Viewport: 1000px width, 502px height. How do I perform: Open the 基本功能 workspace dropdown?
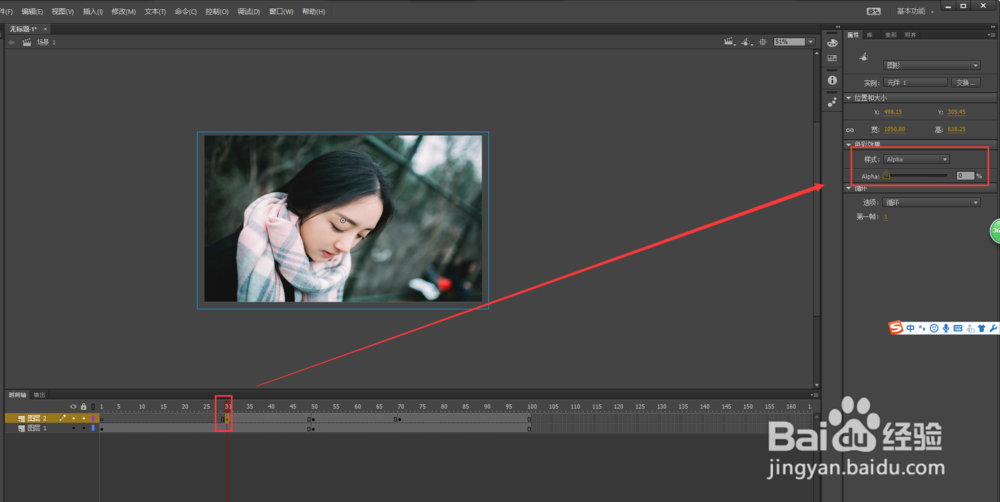[x=915, y=11]
